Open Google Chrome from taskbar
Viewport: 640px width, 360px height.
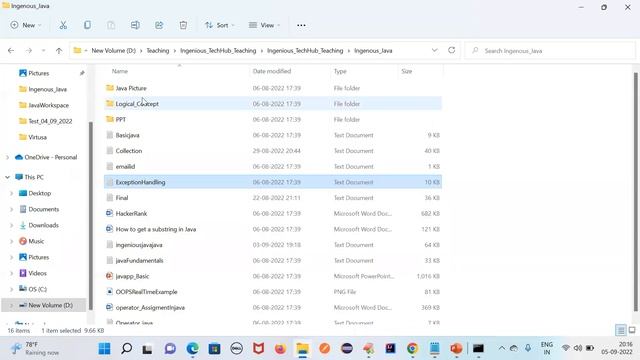click(412, 348)
